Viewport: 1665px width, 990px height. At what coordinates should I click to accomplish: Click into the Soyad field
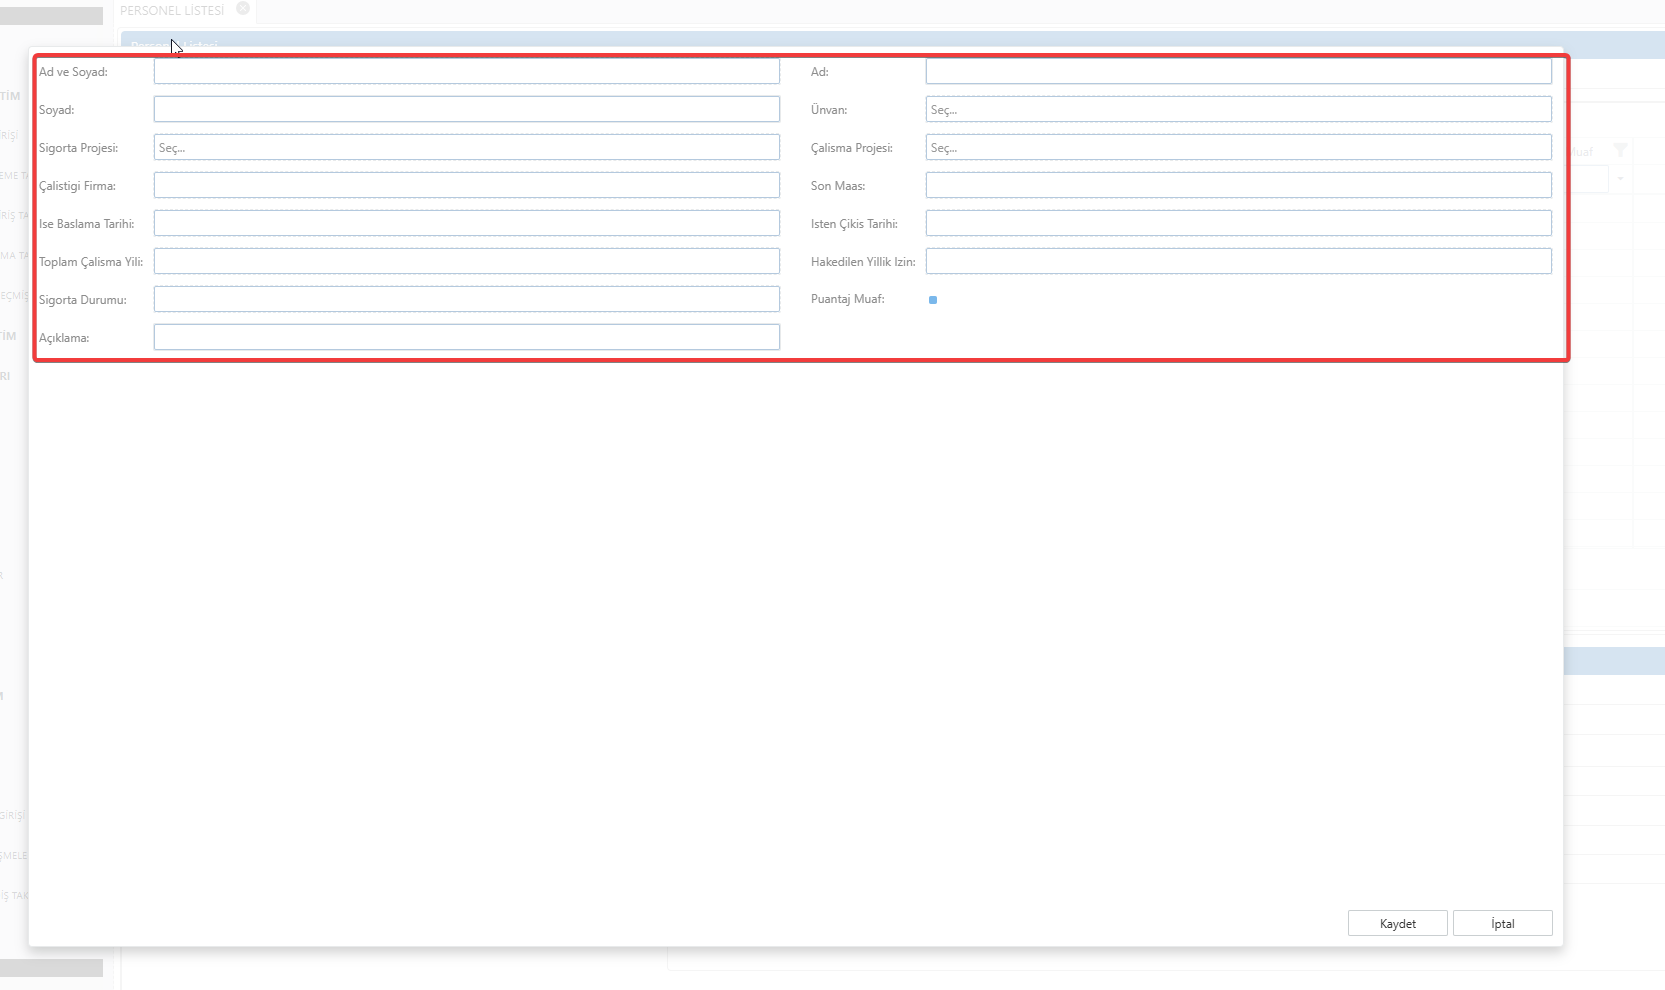coord(466,110)
